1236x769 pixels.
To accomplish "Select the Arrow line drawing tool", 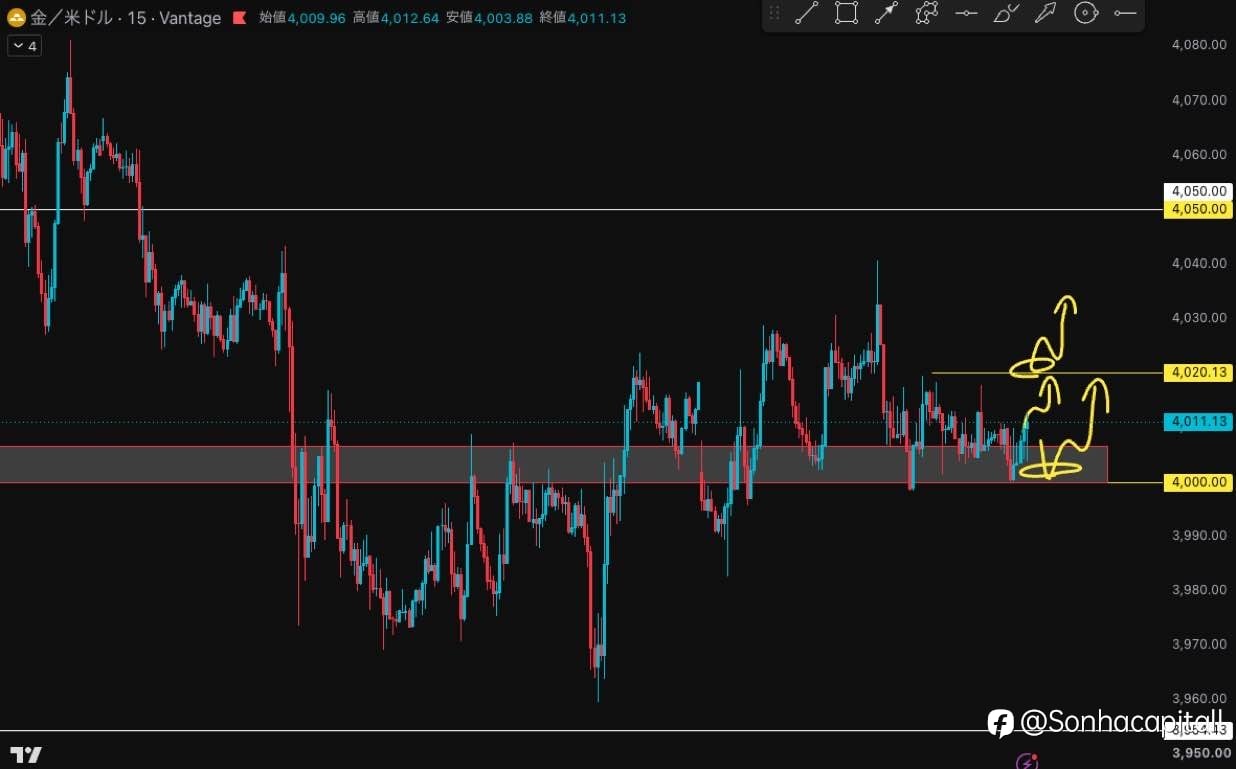I will pos(885,13).
